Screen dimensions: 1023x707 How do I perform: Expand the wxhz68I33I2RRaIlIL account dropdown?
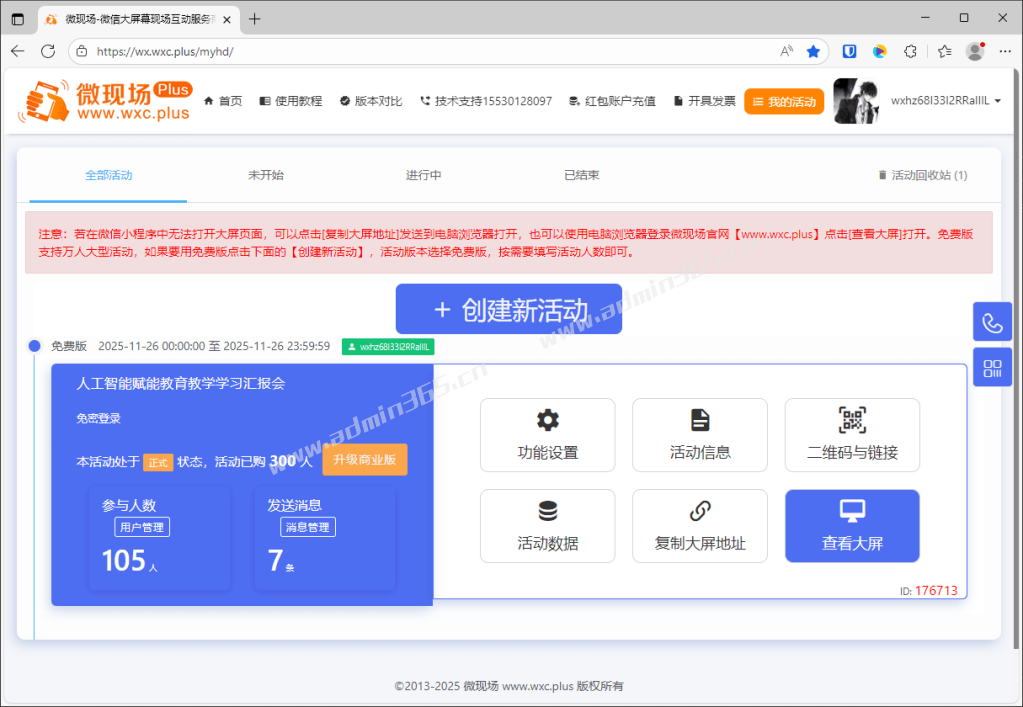945,101
